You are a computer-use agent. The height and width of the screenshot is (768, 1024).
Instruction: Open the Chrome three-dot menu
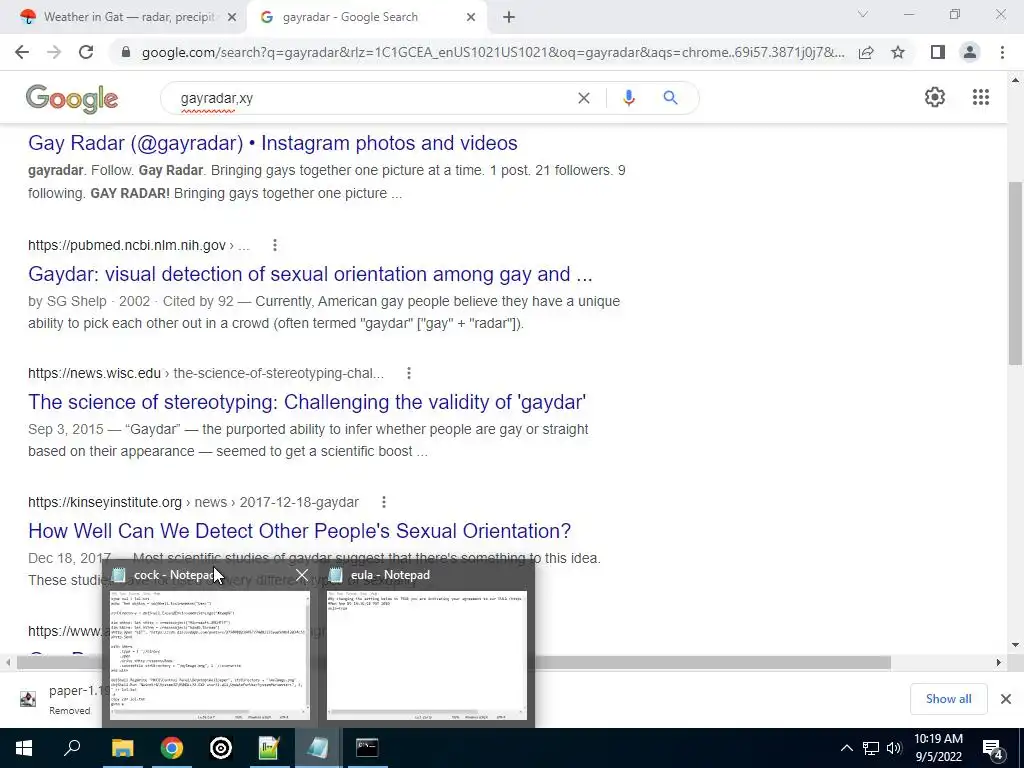[1002, 52]
